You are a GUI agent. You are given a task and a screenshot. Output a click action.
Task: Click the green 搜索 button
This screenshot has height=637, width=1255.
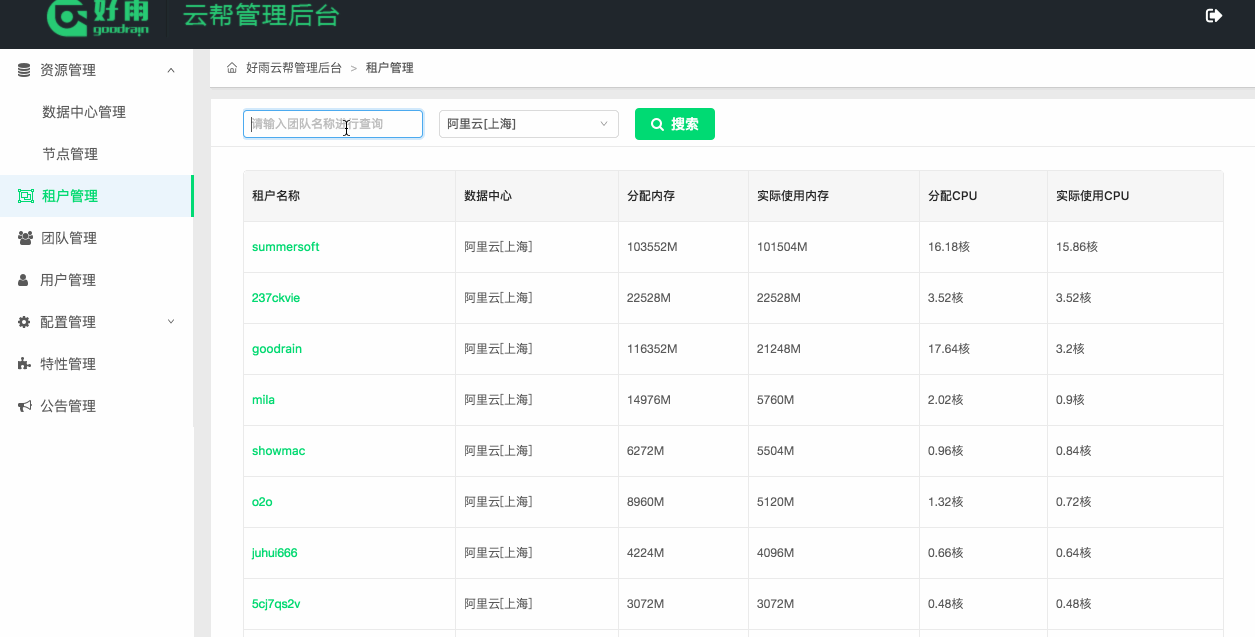675,124
